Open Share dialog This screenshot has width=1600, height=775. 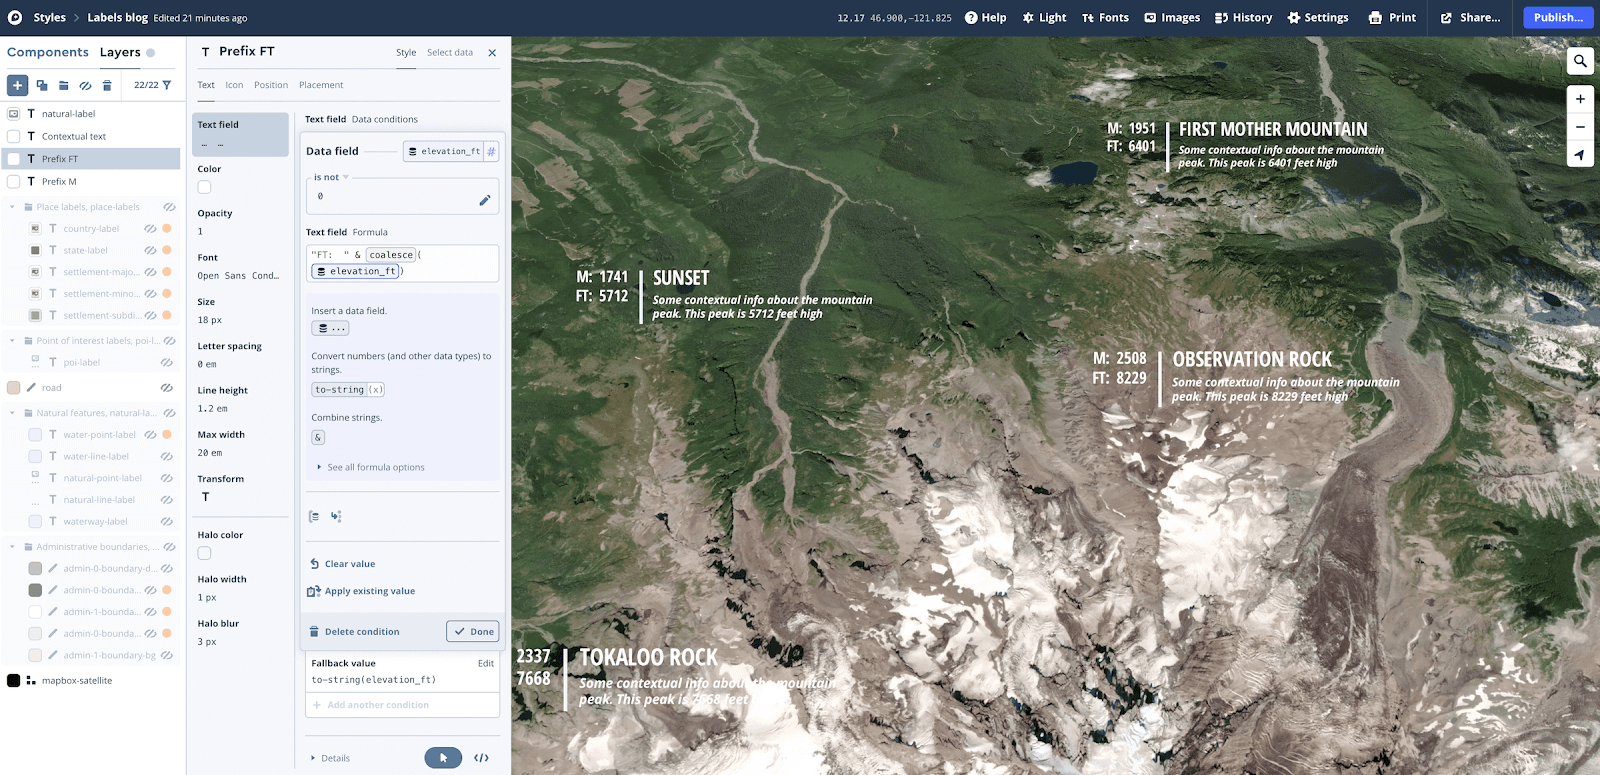[x=1470, y=17]
